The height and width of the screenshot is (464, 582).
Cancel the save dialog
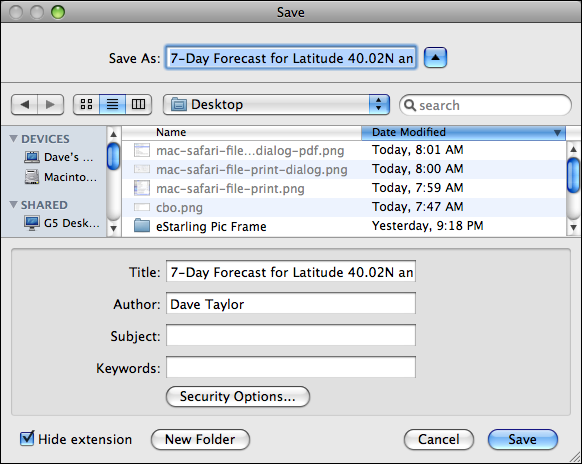click(x=439, y=440)
